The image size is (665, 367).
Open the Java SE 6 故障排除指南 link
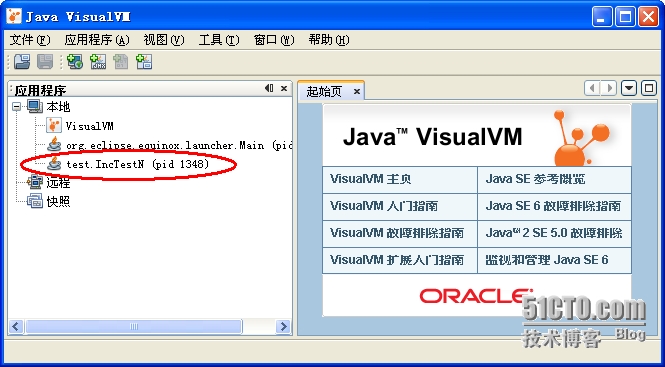click(553, 206)
